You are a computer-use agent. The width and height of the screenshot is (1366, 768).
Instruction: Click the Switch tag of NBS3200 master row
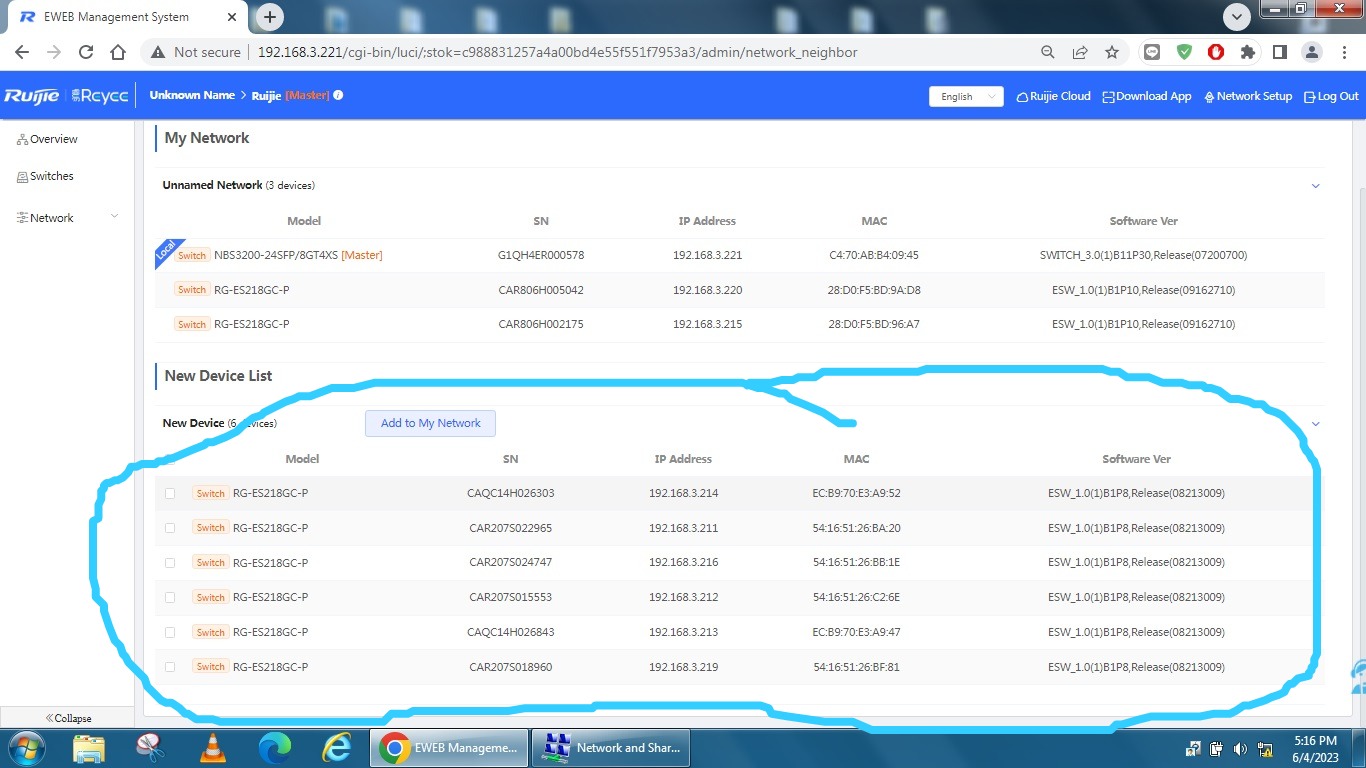192,255
